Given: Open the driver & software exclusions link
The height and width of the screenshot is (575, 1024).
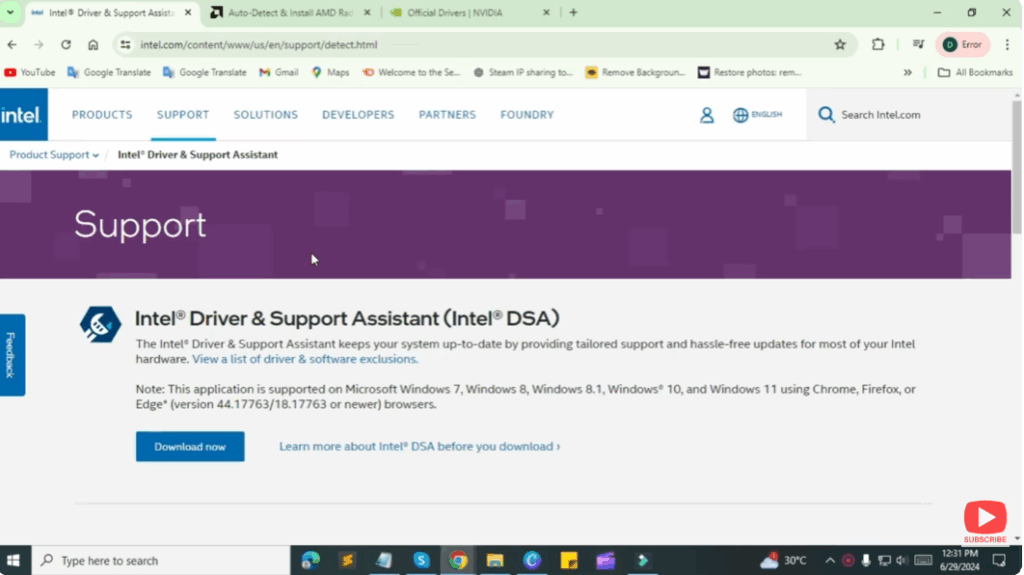Looking at the screenshot, I should tap(305, 359).
